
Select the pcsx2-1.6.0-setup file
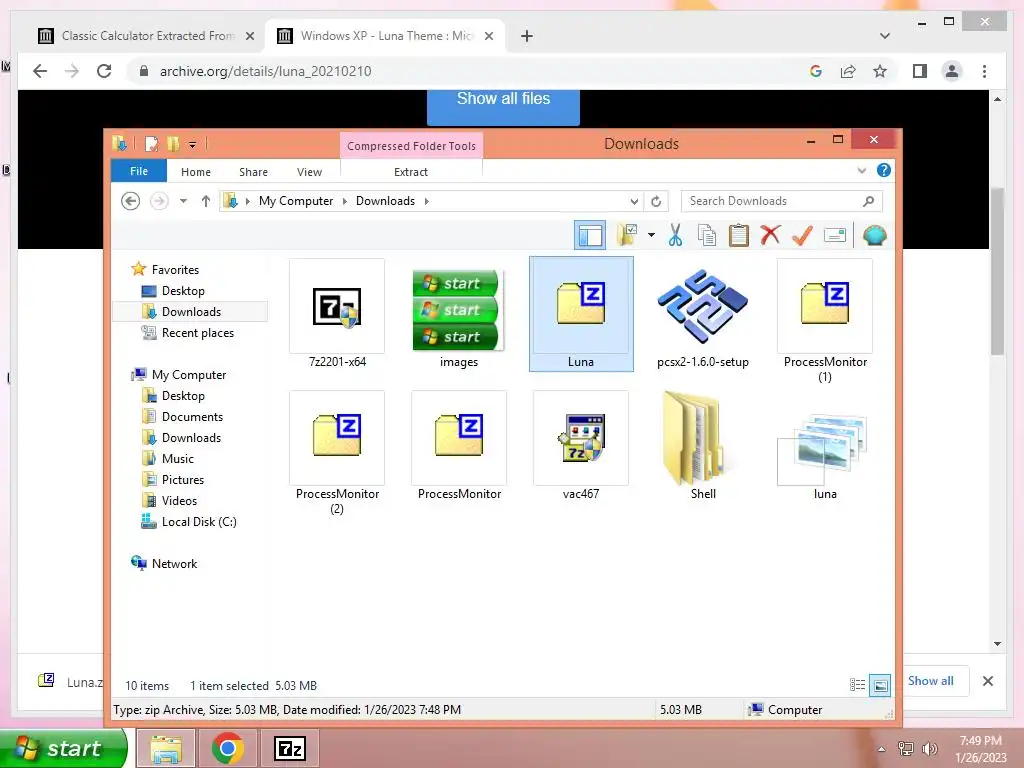(x=703, y=314)
